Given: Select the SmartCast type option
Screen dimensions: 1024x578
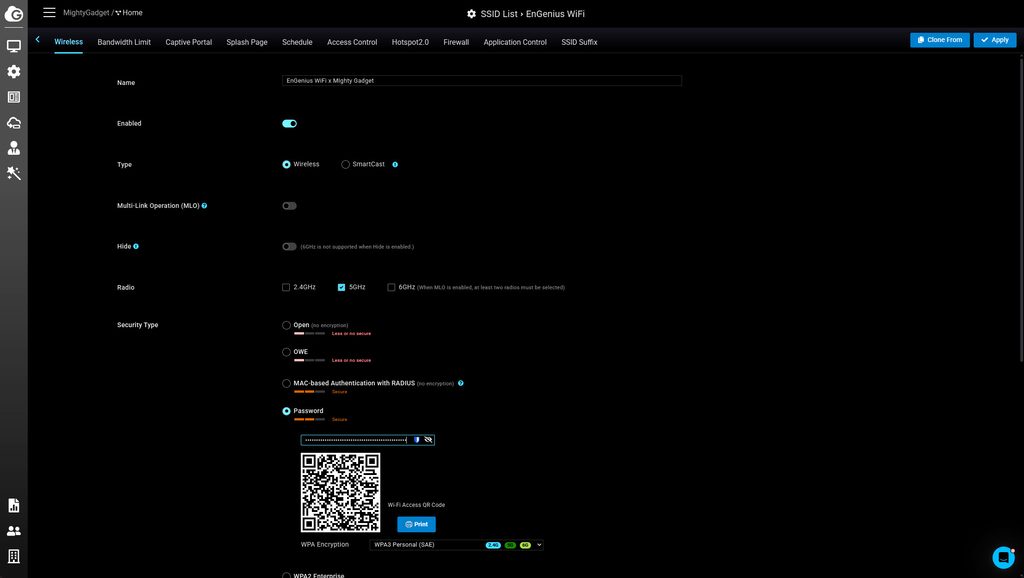Looking at the screenshot, I should [x=345, y=165].
